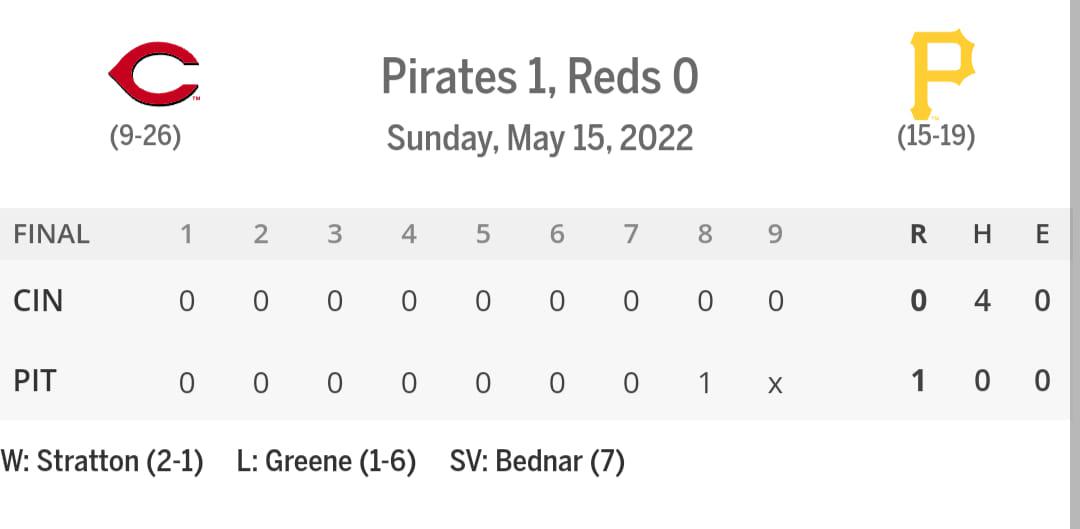Click the H hits column header
This screenshot has width=1080, height=529.
982,234
